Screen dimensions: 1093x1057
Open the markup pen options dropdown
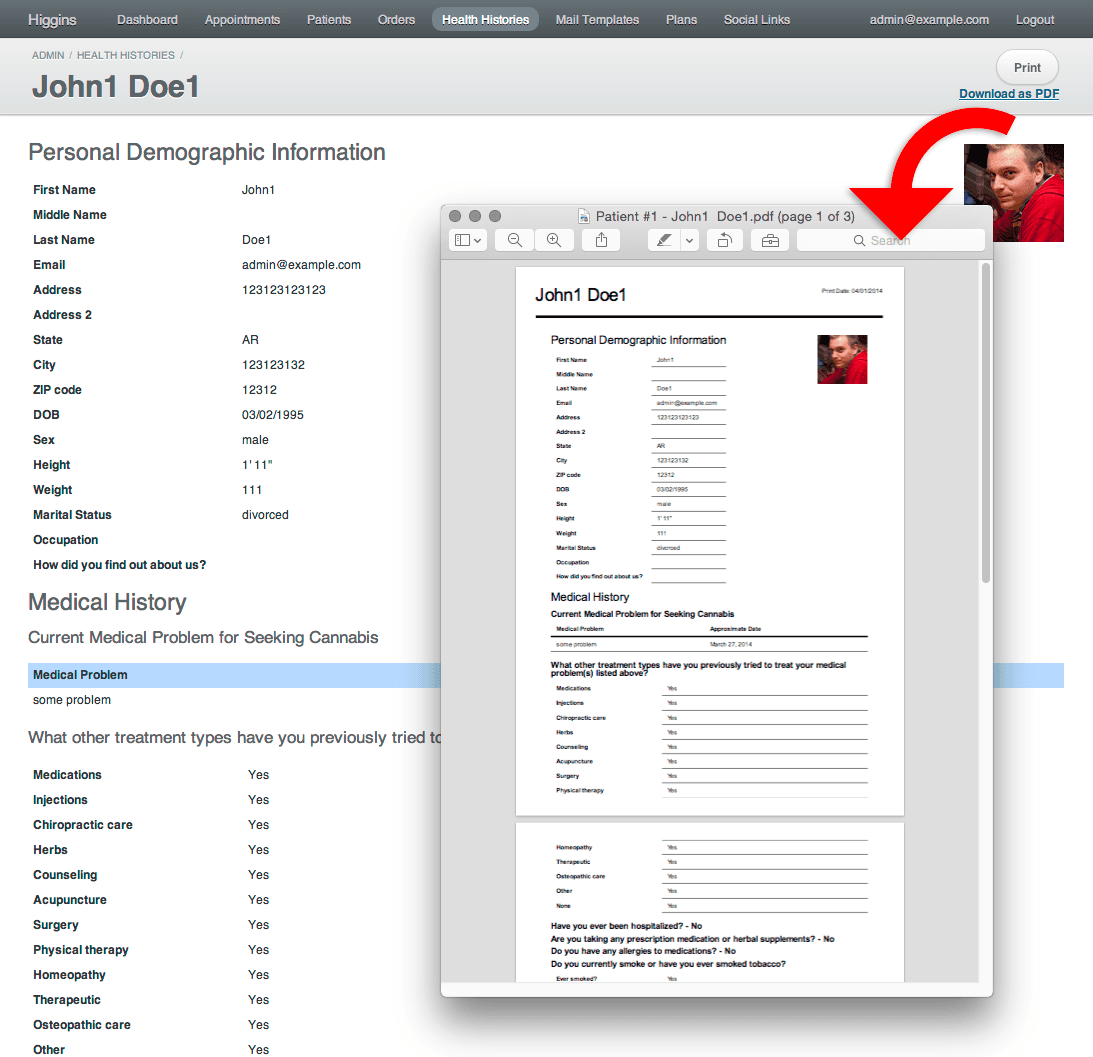pyautogui.click(x=689, y=241)
